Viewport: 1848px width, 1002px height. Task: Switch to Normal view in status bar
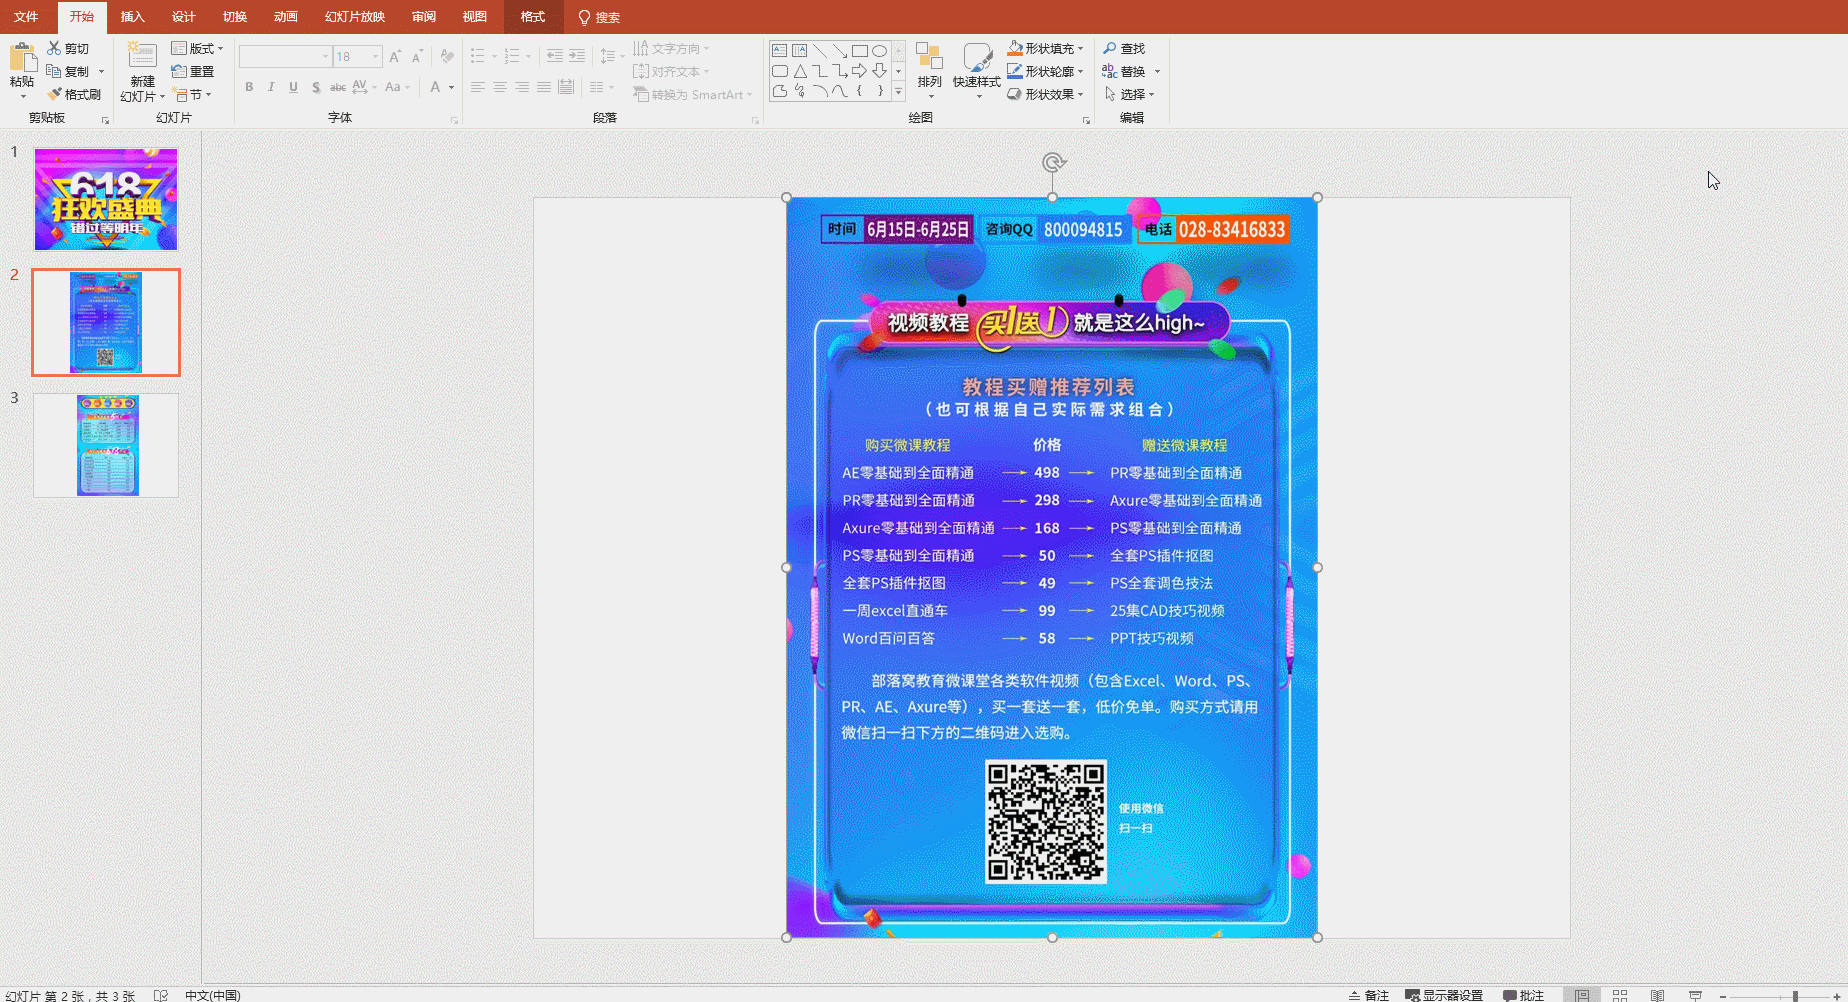pyautogui.click(x=1582, y=995)
